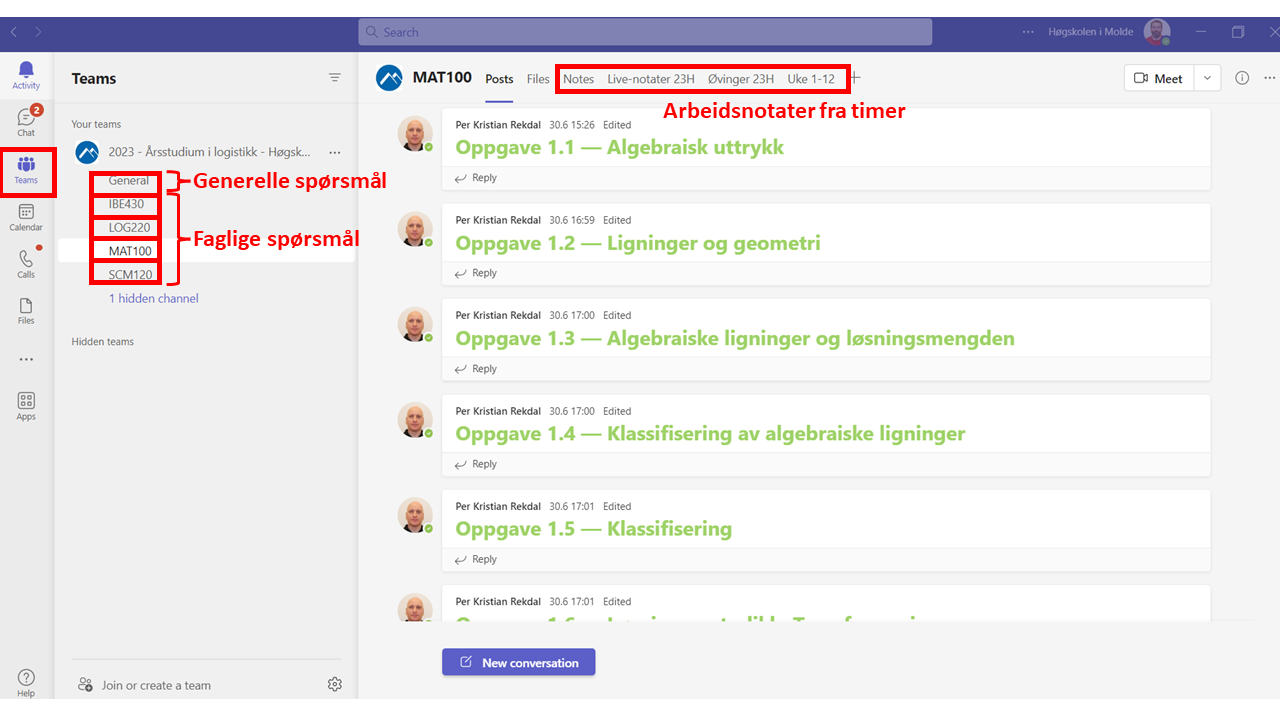This screenshot has width=1280, height=720.
Task: Click the Search box
Action: click(645, 32)
